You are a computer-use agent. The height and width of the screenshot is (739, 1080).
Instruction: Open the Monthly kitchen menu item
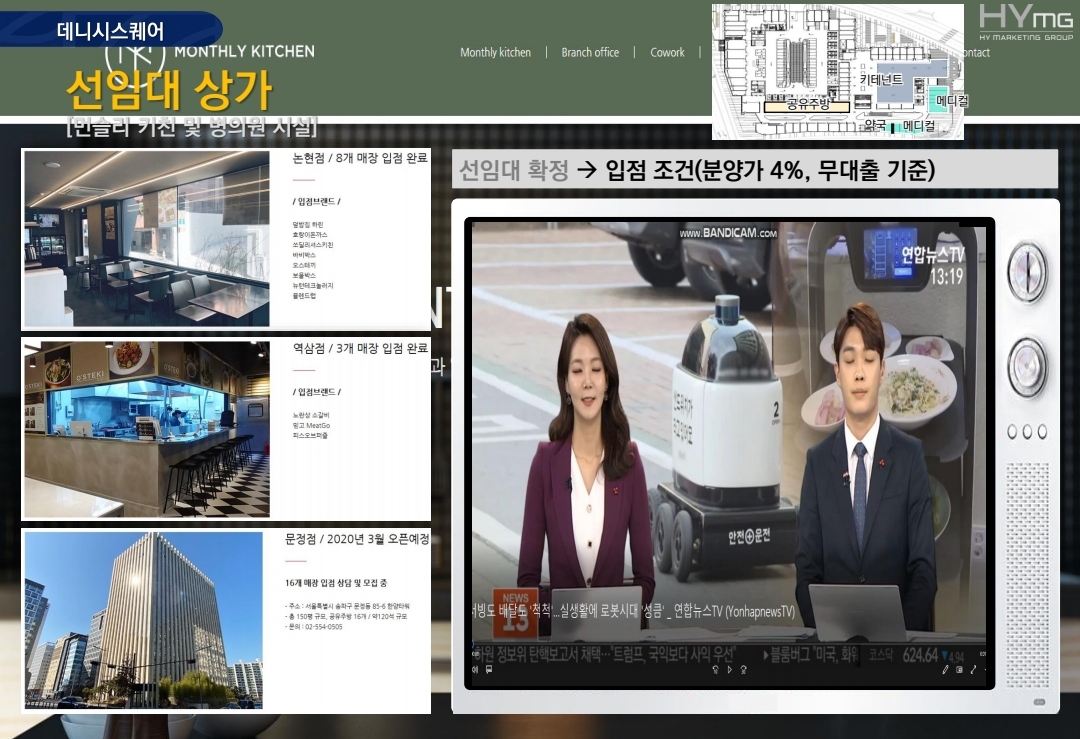click(x=495, y=53)
